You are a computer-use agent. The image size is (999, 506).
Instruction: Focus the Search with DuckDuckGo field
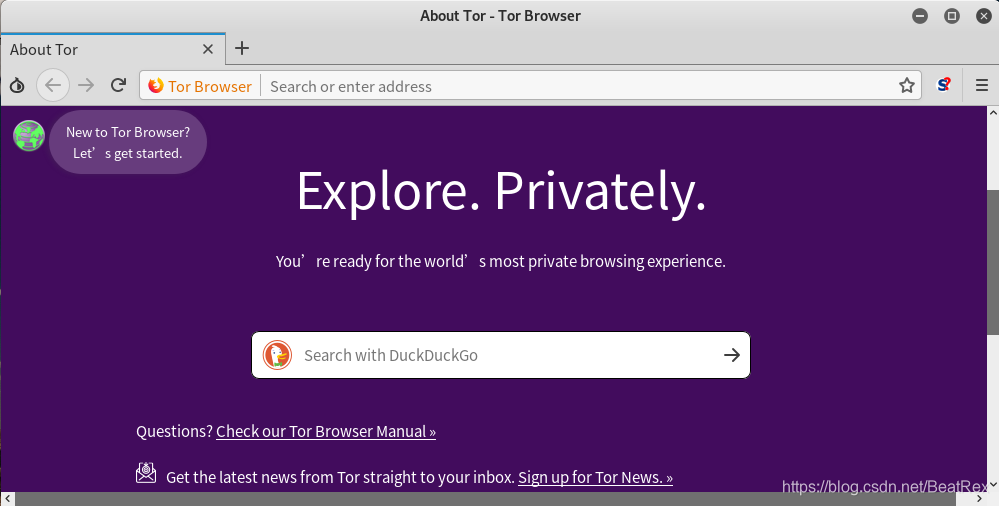point(501,355)
